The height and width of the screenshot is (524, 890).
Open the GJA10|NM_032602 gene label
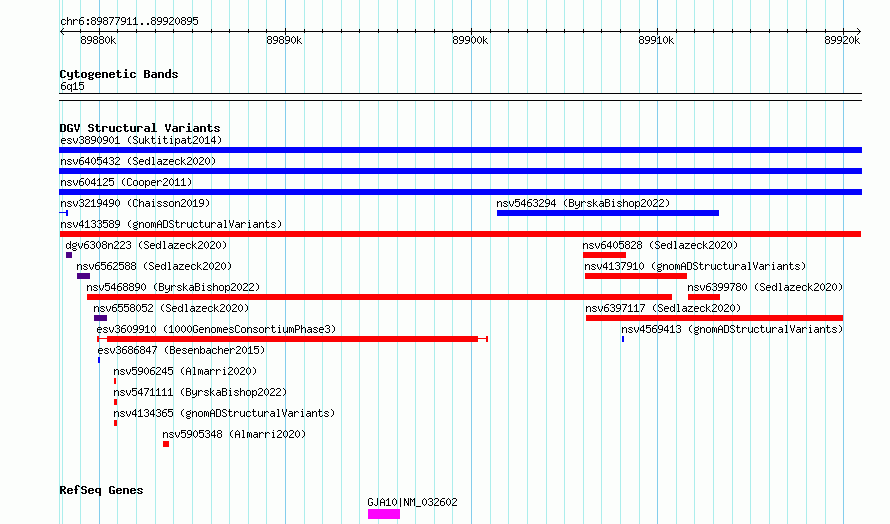point(412,502)
